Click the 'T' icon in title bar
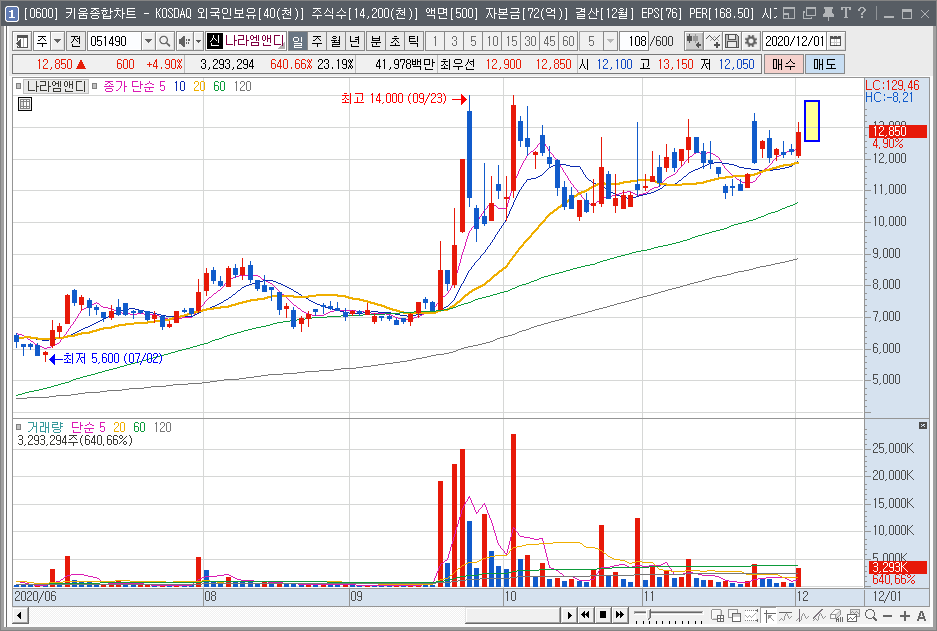 tap(846, 13)
